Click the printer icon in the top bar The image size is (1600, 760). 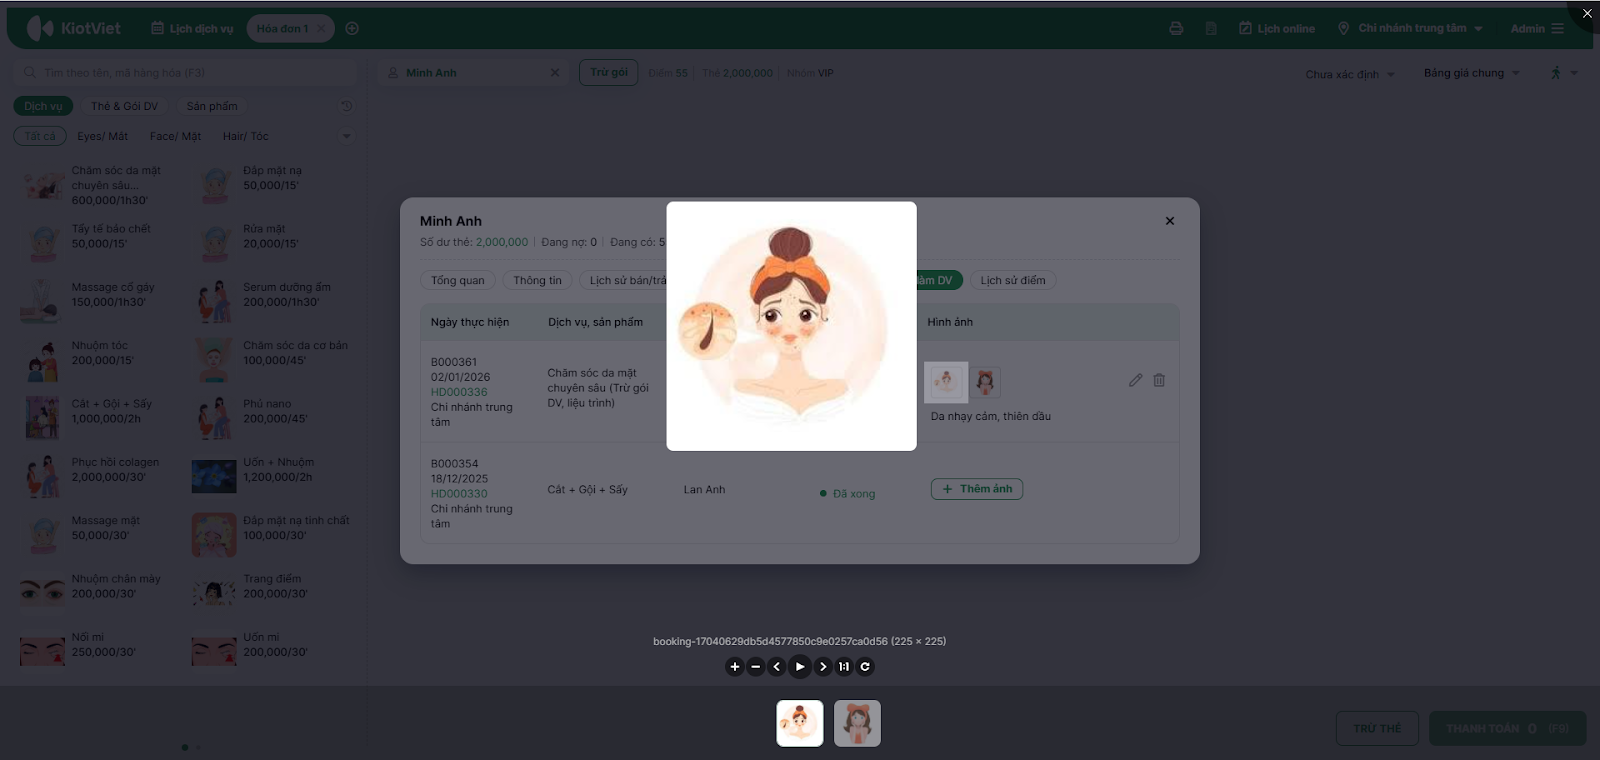click(x=1176, y=29)
